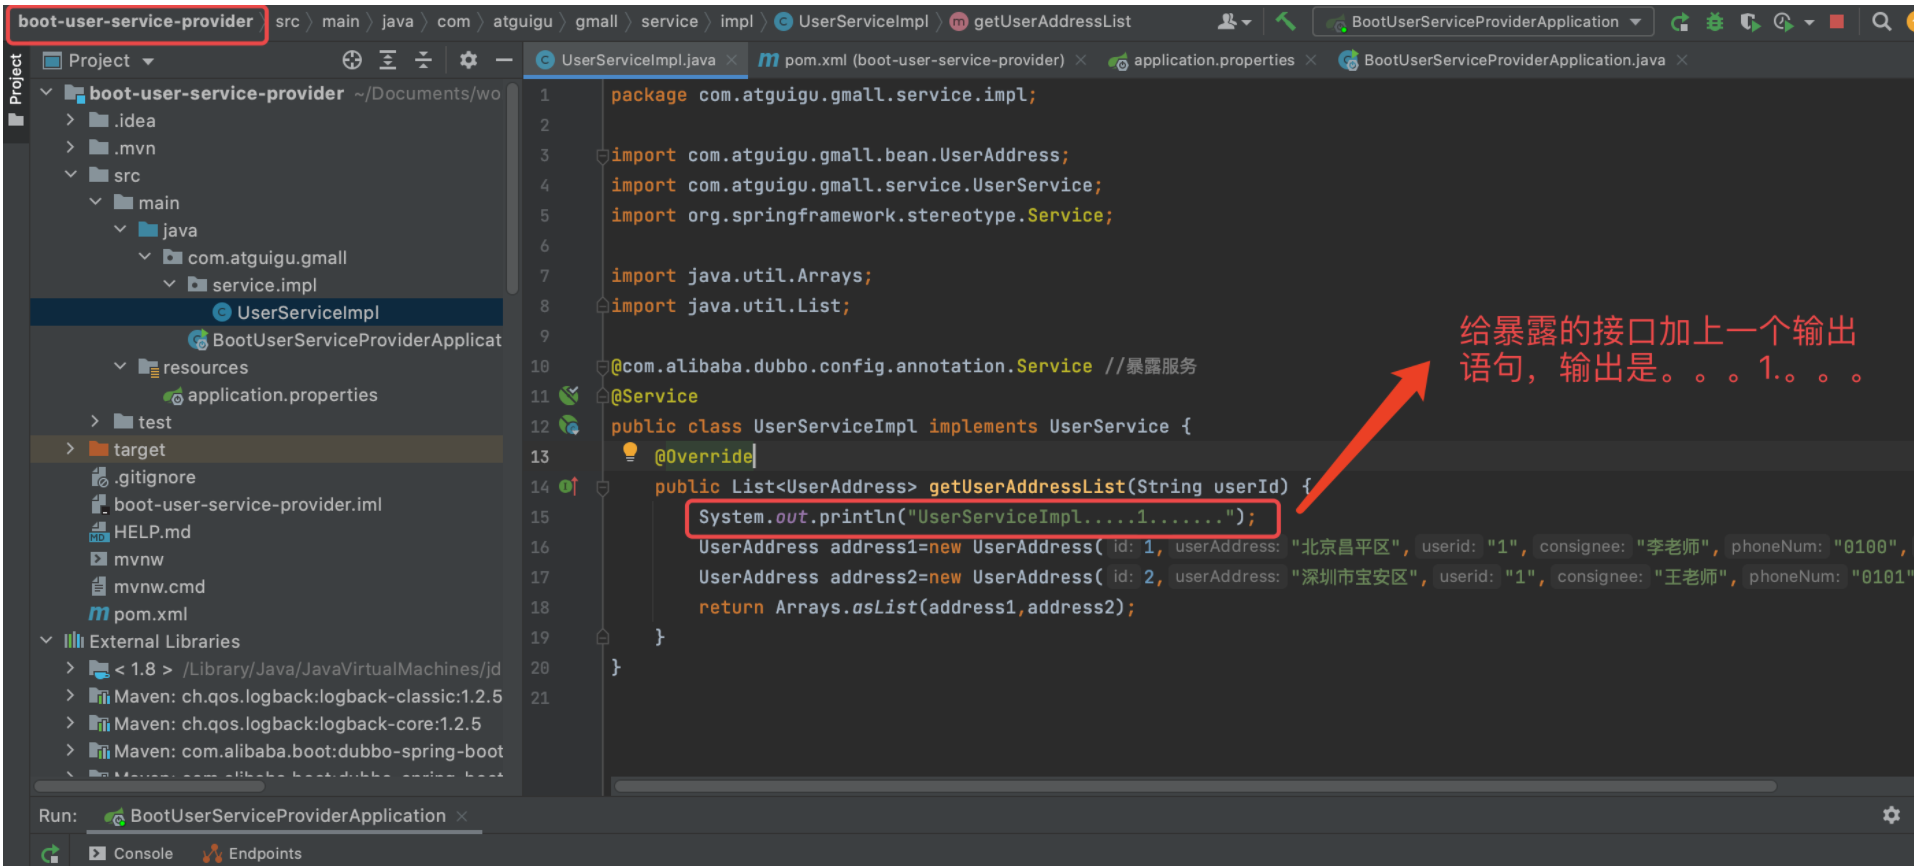Viewport: 1914px width, 866px height.
Task: Click the editor horizontal scrollbar
Action: (x=1195, y=786)
